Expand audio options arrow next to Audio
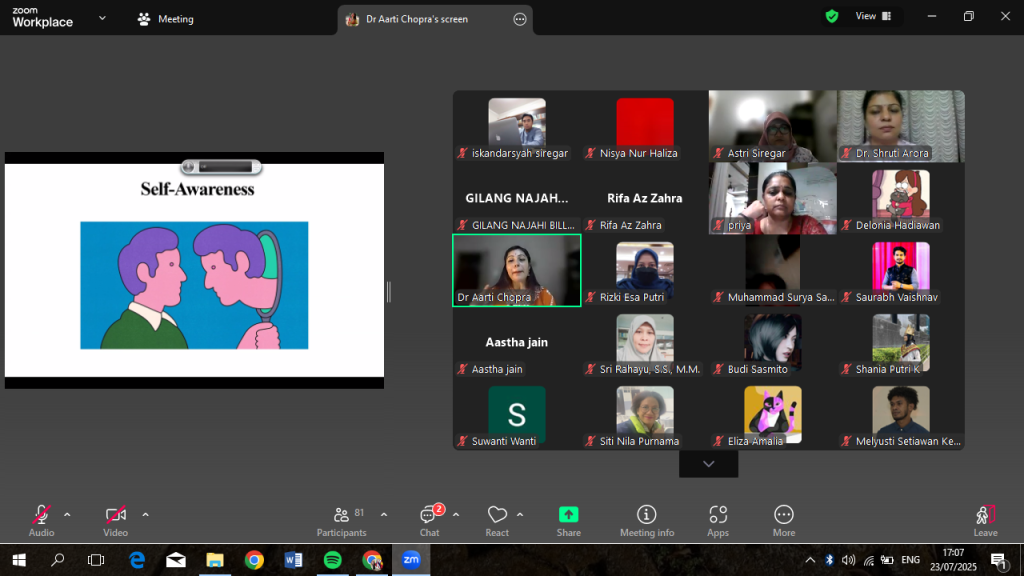This screenshot has width=1024, height=576. 67,514
